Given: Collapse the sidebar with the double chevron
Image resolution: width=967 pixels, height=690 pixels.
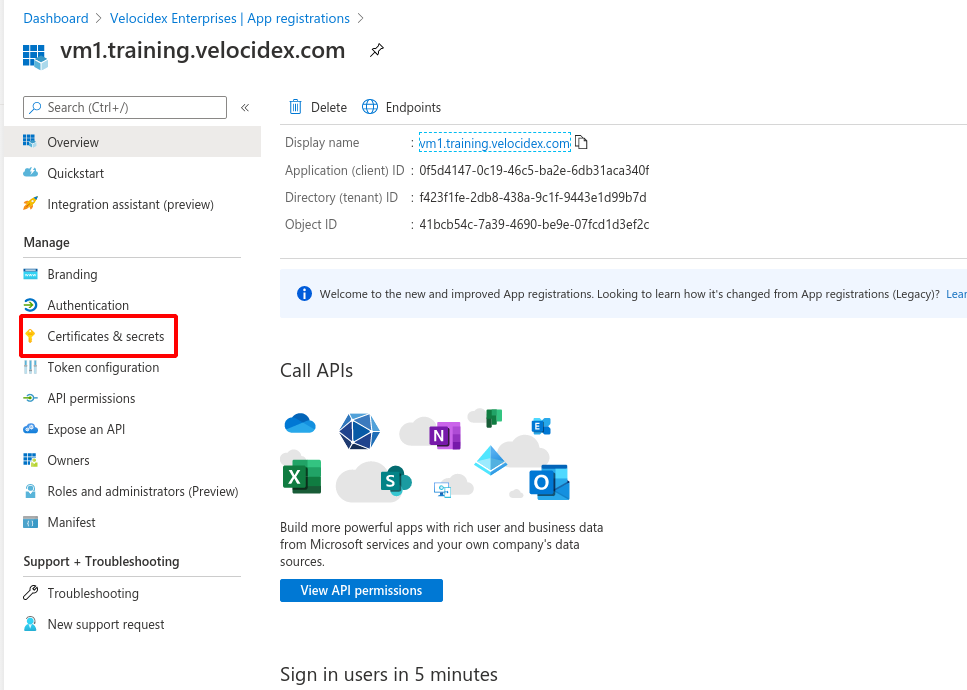Looking at the screenshot, I should pyautogui.click(x=245, y=107).
